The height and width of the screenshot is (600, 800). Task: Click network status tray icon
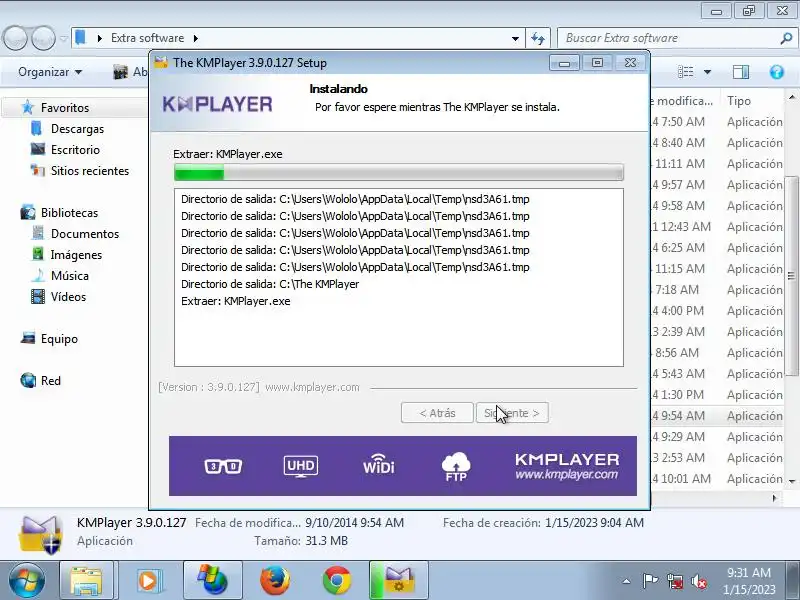click(675, 581)
